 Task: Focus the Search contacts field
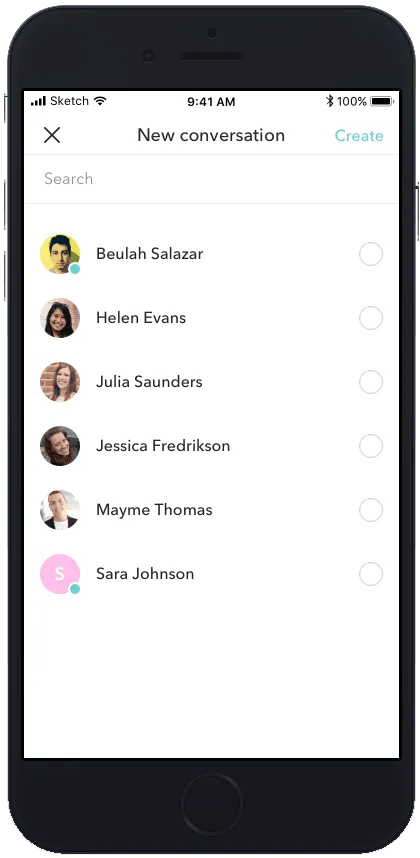tap(211, 179)
